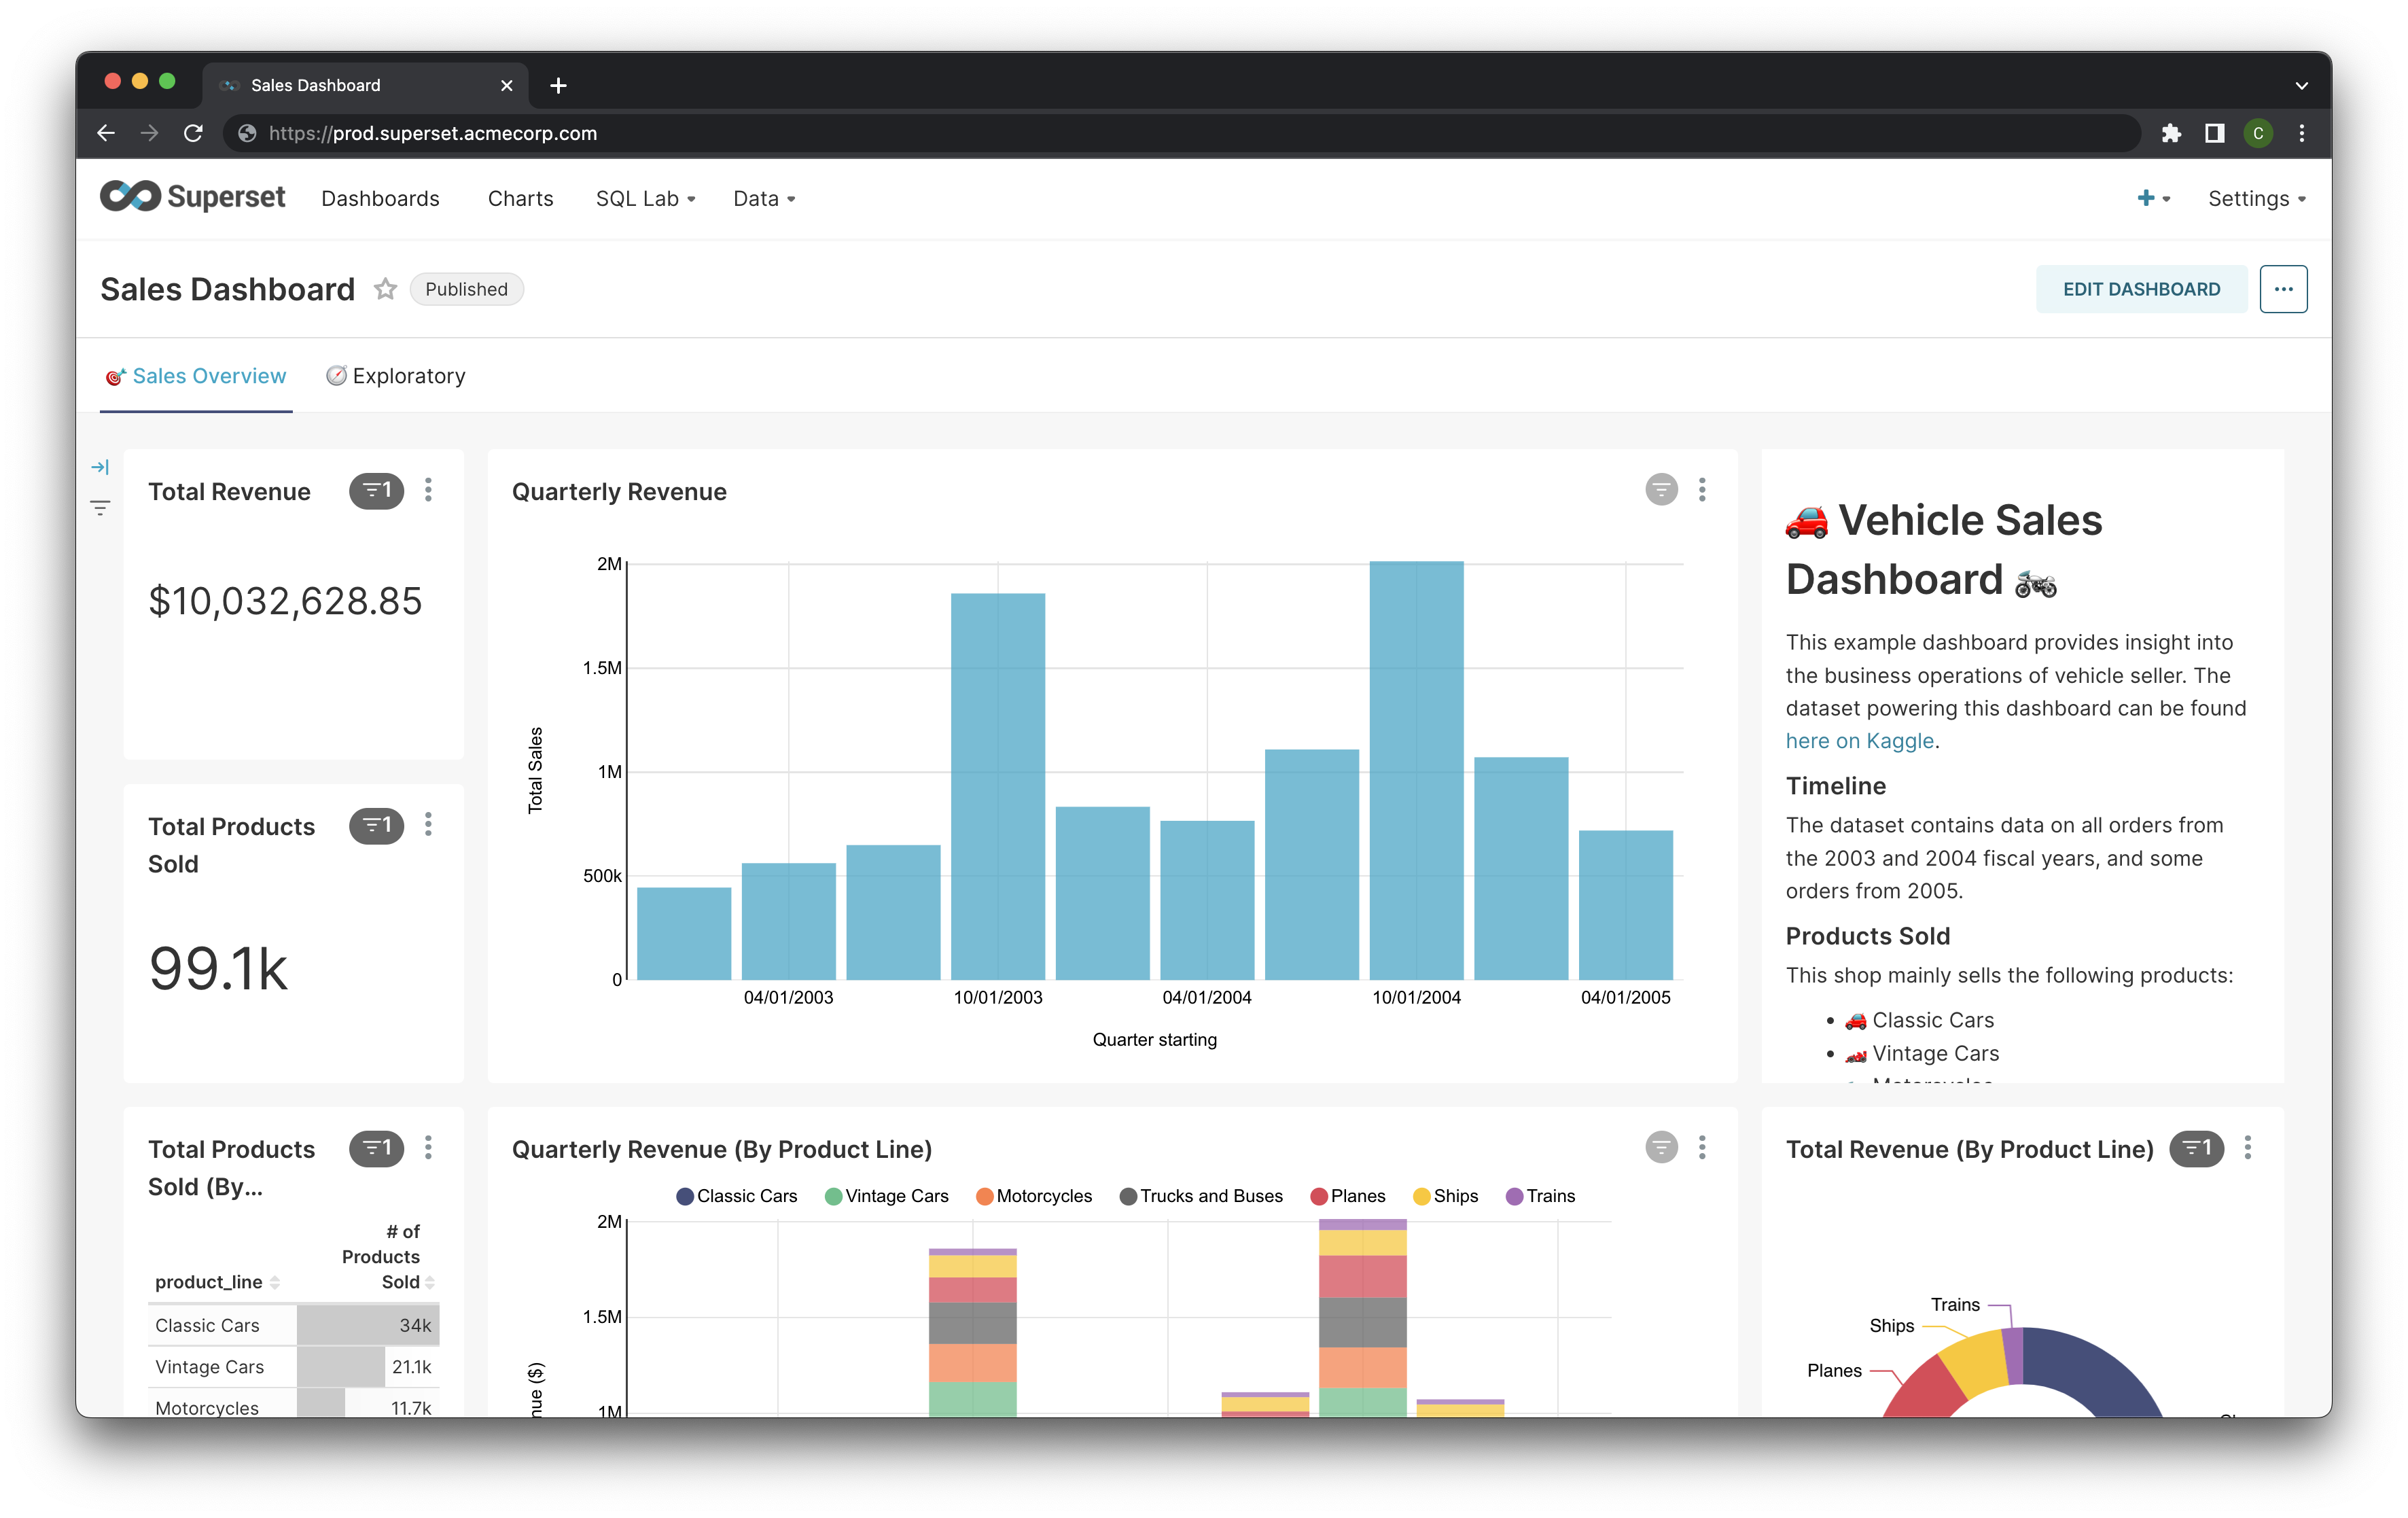2408x1518 pixels.
Task: Reload the page
Action: click(x=194, y=133)
